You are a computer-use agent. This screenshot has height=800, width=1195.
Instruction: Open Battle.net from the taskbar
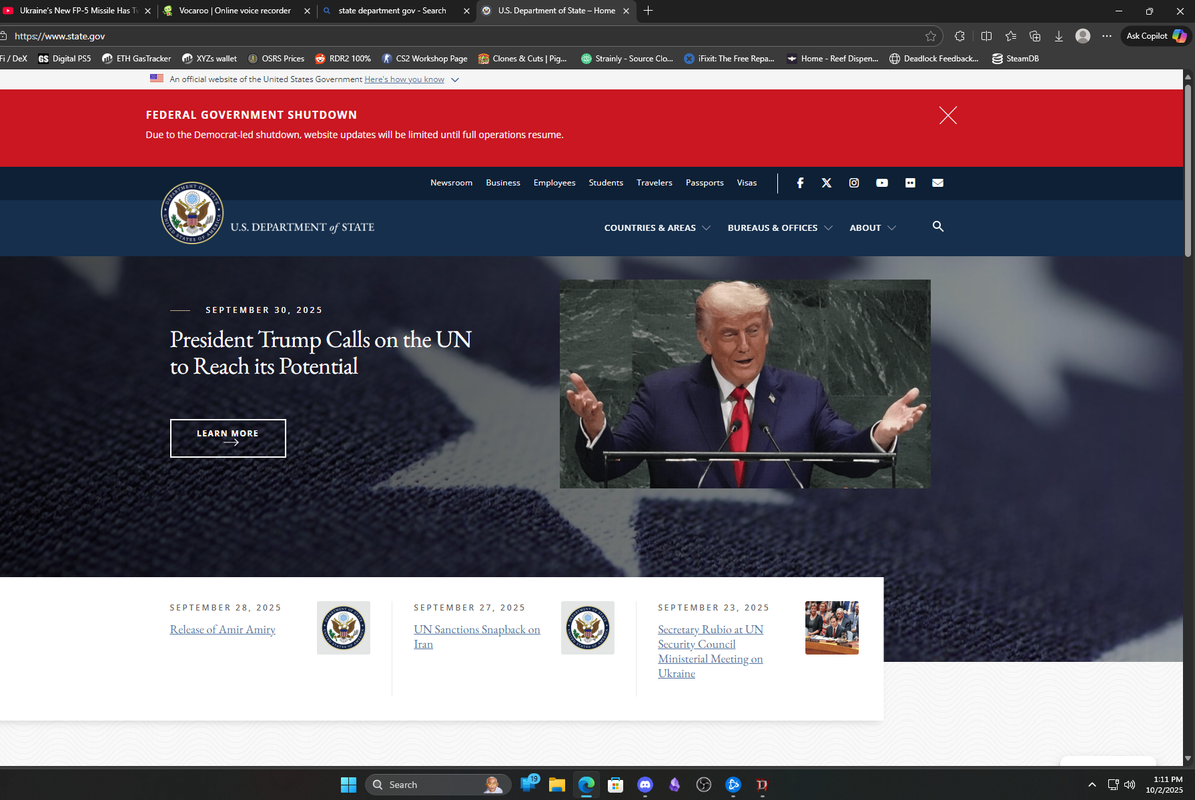tap(733, 785)
